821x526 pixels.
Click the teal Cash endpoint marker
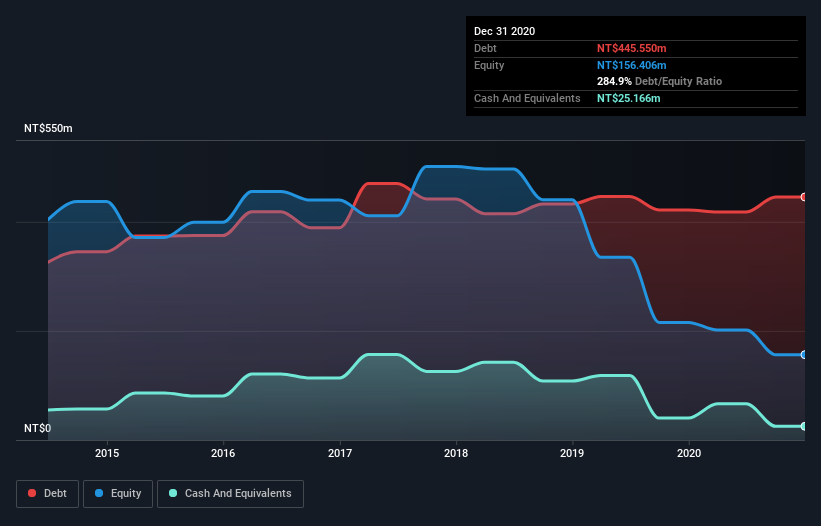point(804,427)
